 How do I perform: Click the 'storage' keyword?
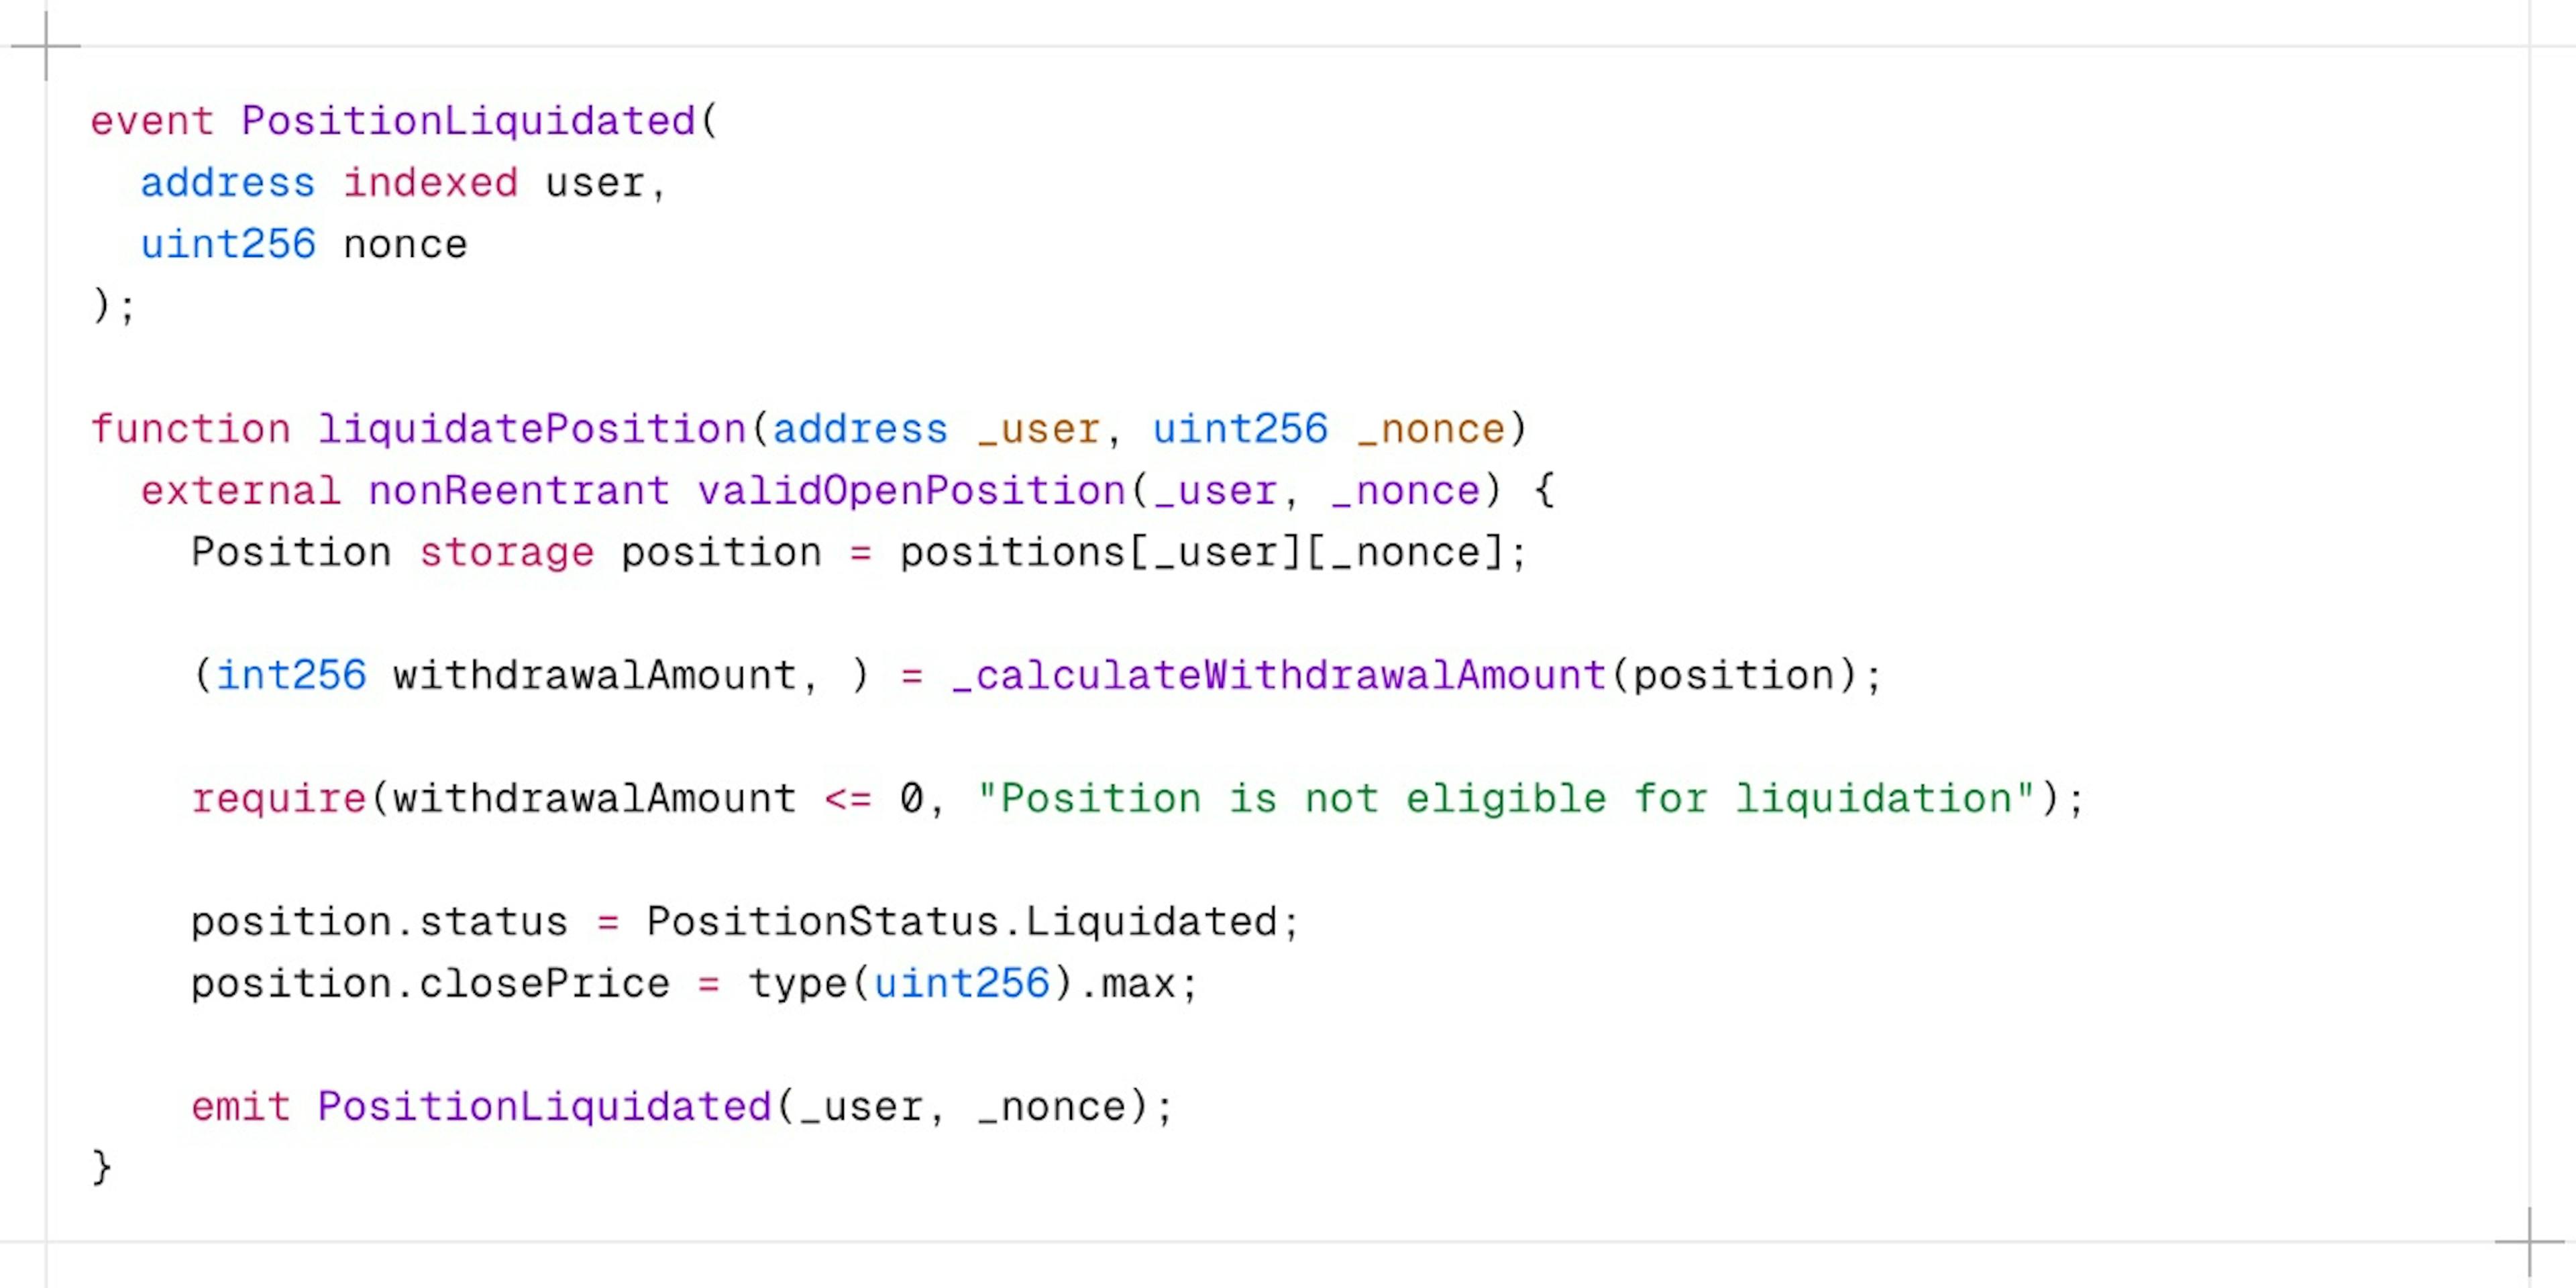[507, 553]
